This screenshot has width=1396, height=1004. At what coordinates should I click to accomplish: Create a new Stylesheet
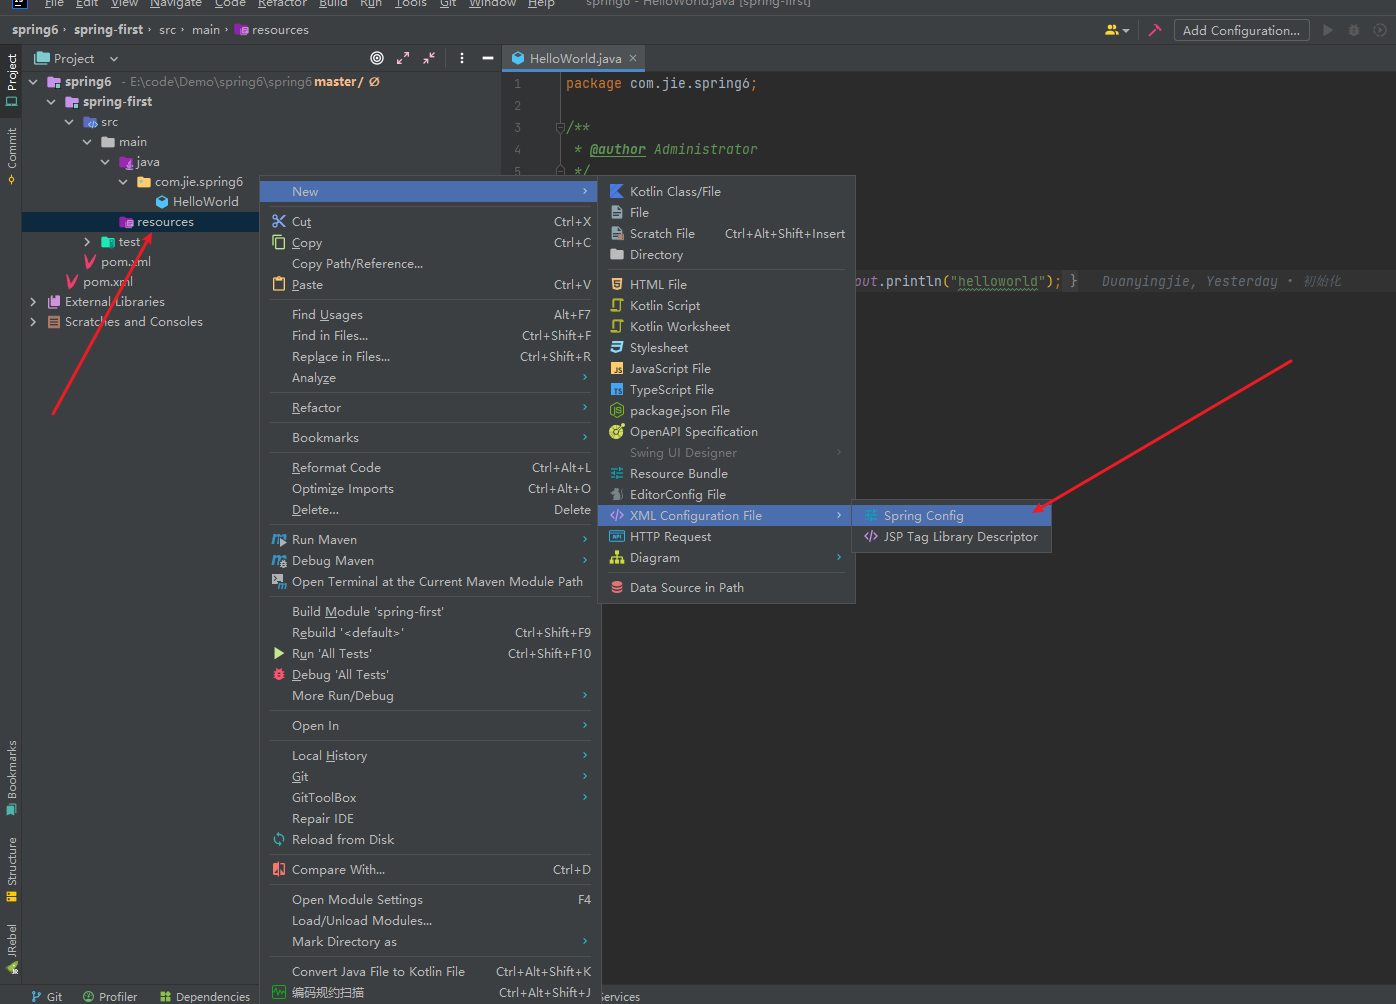coord(726,347)
